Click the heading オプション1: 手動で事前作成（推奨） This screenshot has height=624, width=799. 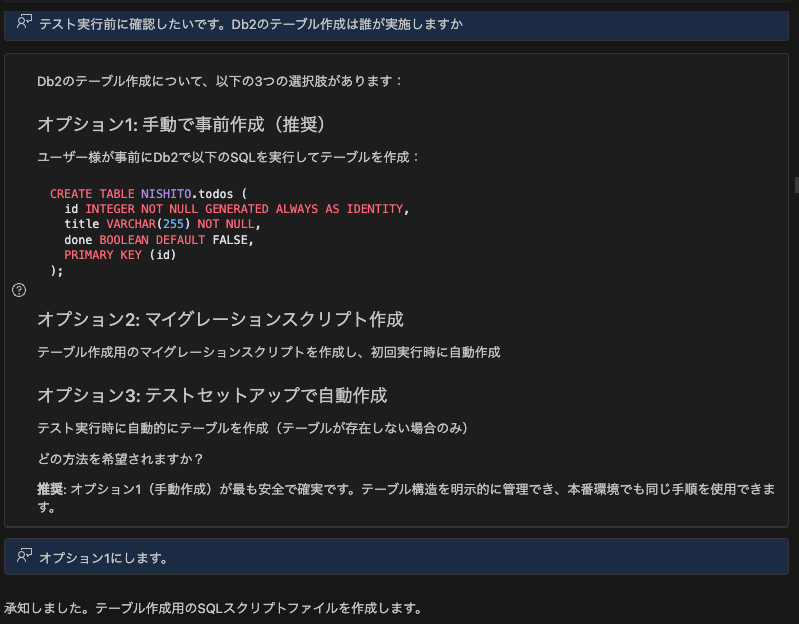[182, 124]
